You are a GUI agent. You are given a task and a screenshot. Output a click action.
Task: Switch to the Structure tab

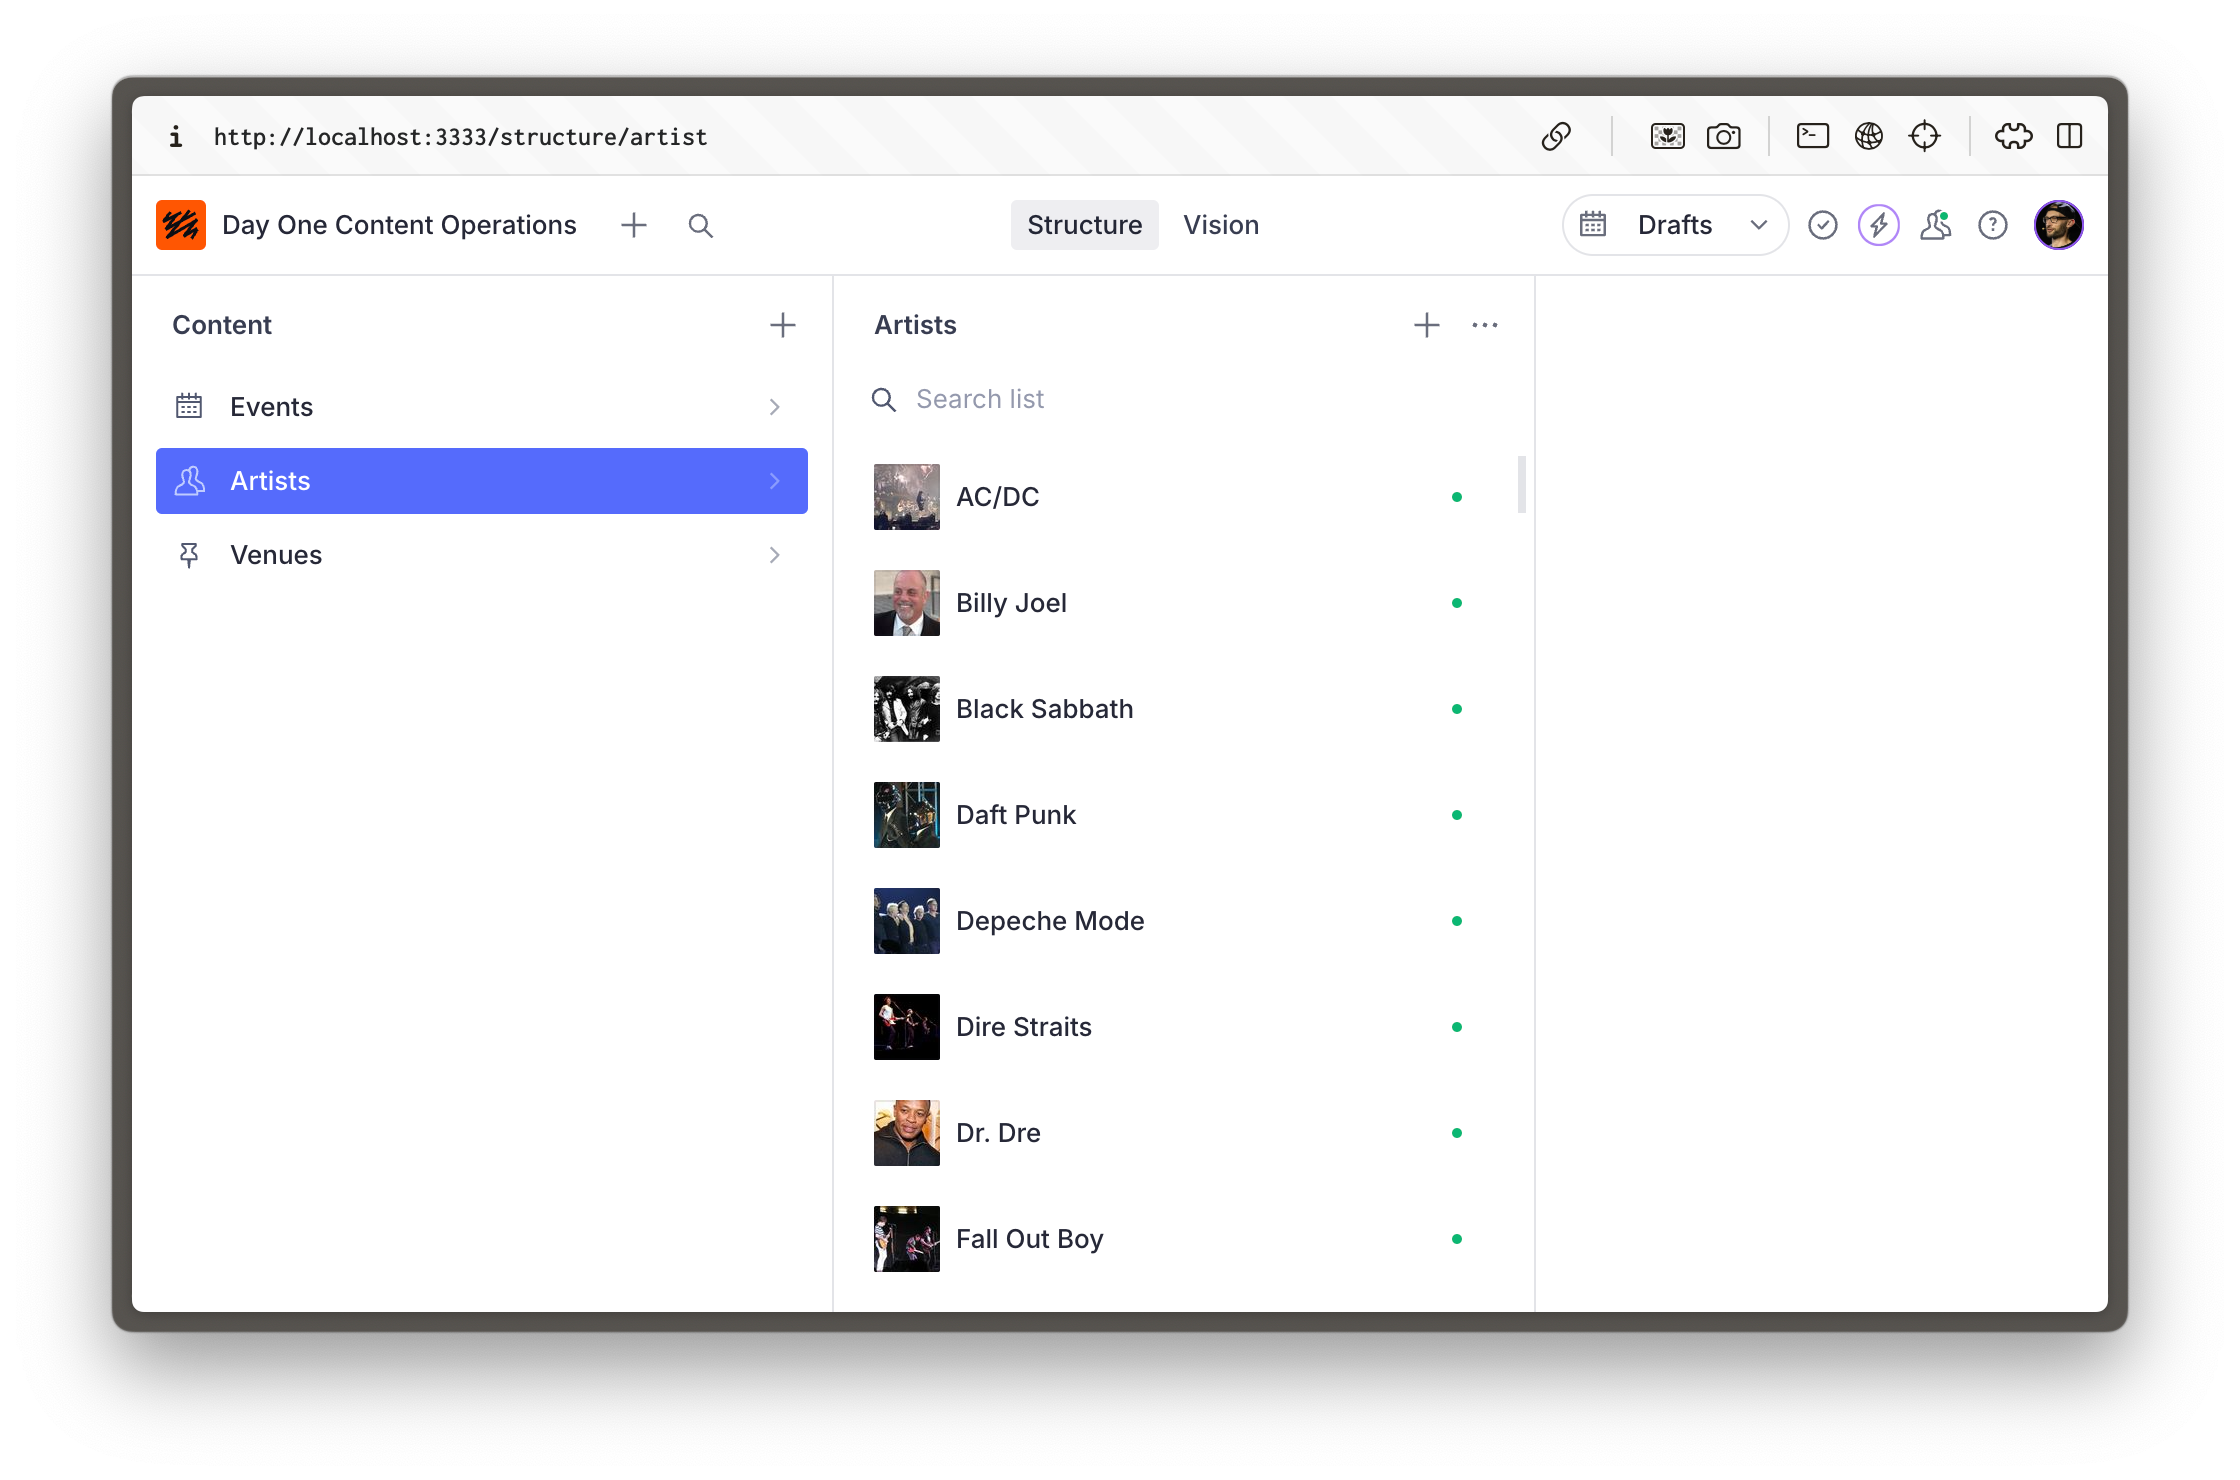(x=1085, y=225)
